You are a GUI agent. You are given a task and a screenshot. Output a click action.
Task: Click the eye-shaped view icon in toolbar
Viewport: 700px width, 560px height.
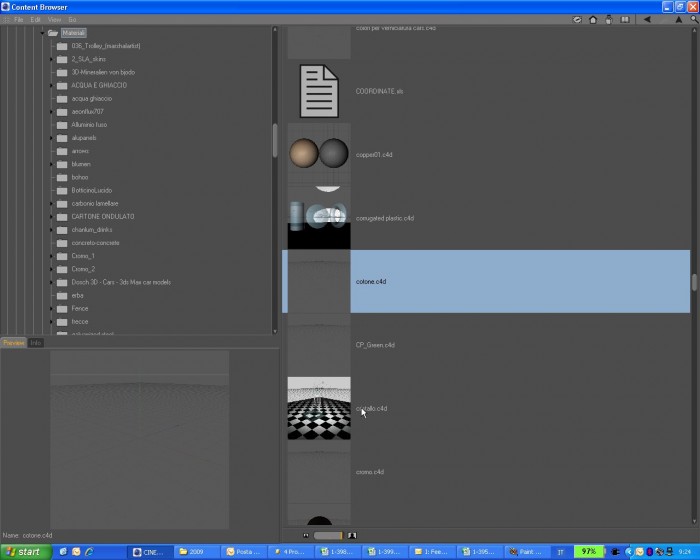pos(577,20)
